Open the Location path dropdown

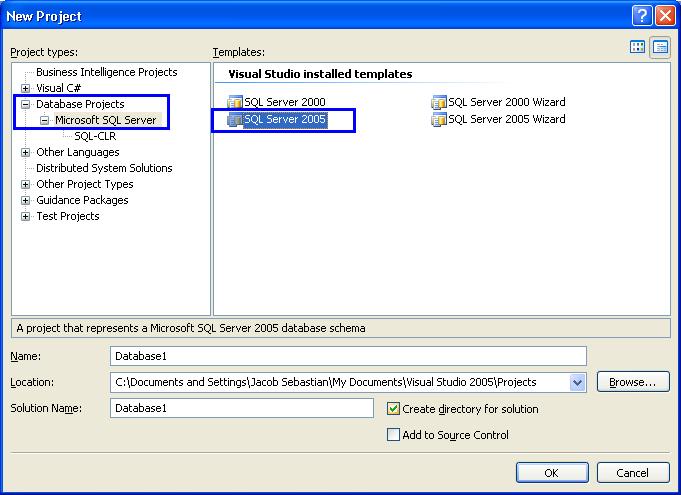click(x=577, y=382)
